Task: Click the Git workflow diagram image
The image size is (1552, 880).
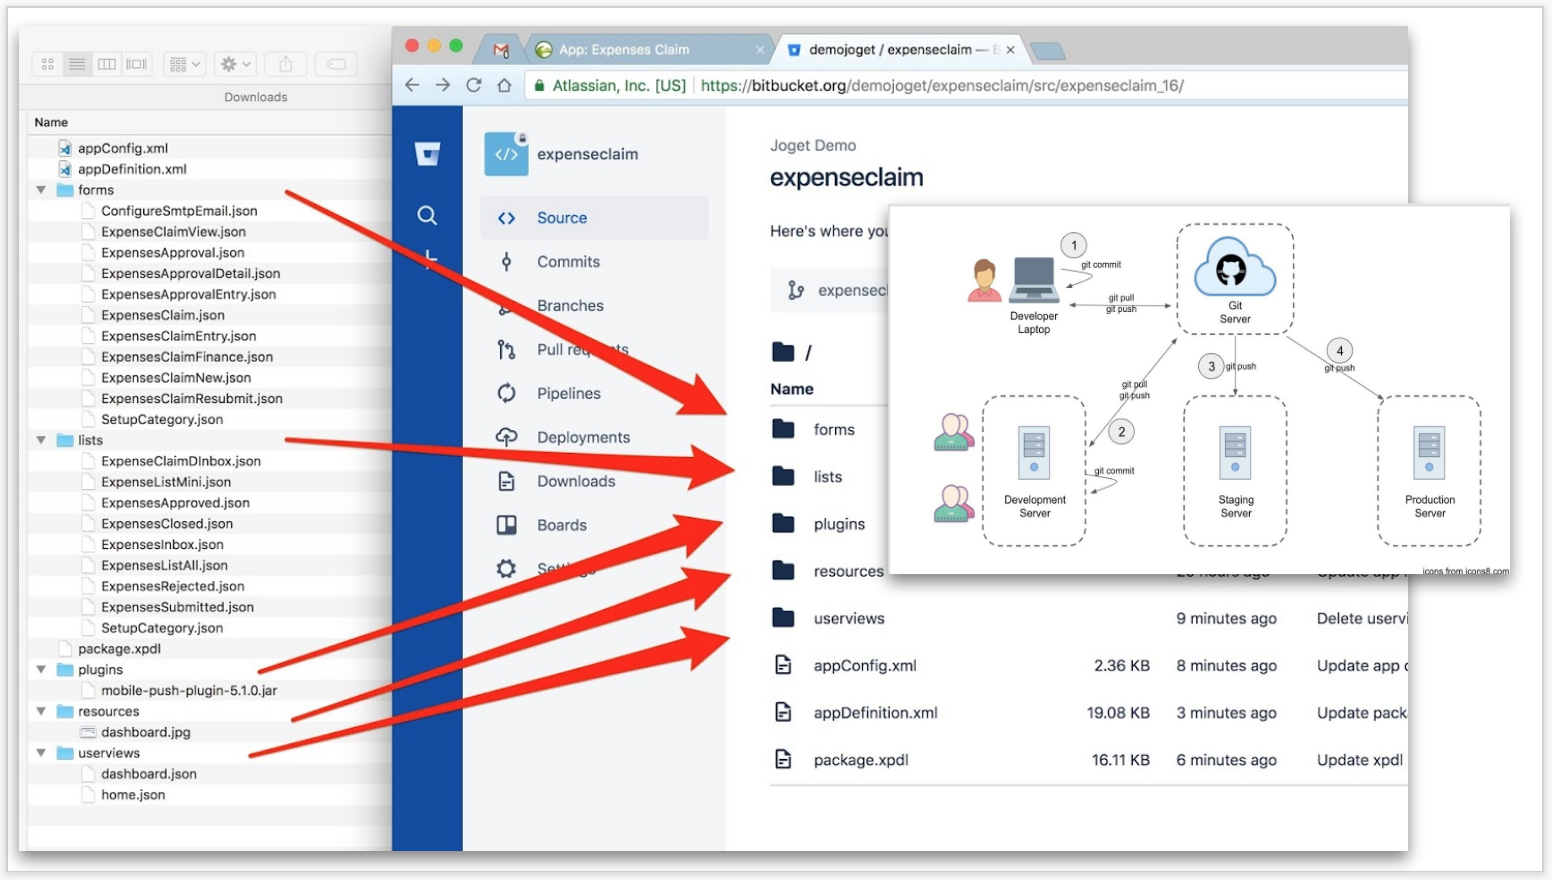Action: [1199, 390]
